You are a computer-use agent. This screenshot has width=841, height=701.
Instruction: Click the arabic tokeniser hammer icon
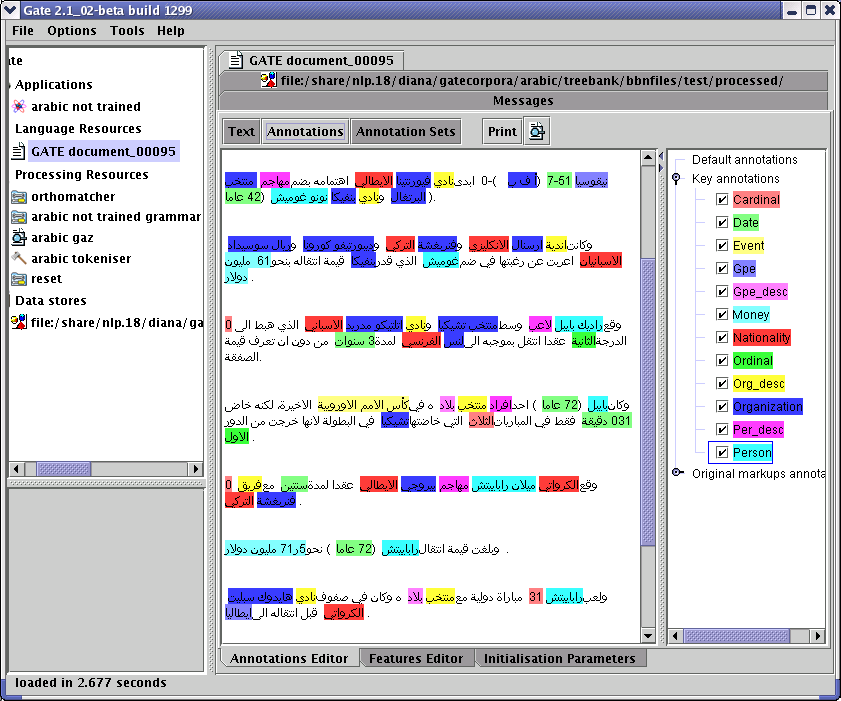[19, 259]
